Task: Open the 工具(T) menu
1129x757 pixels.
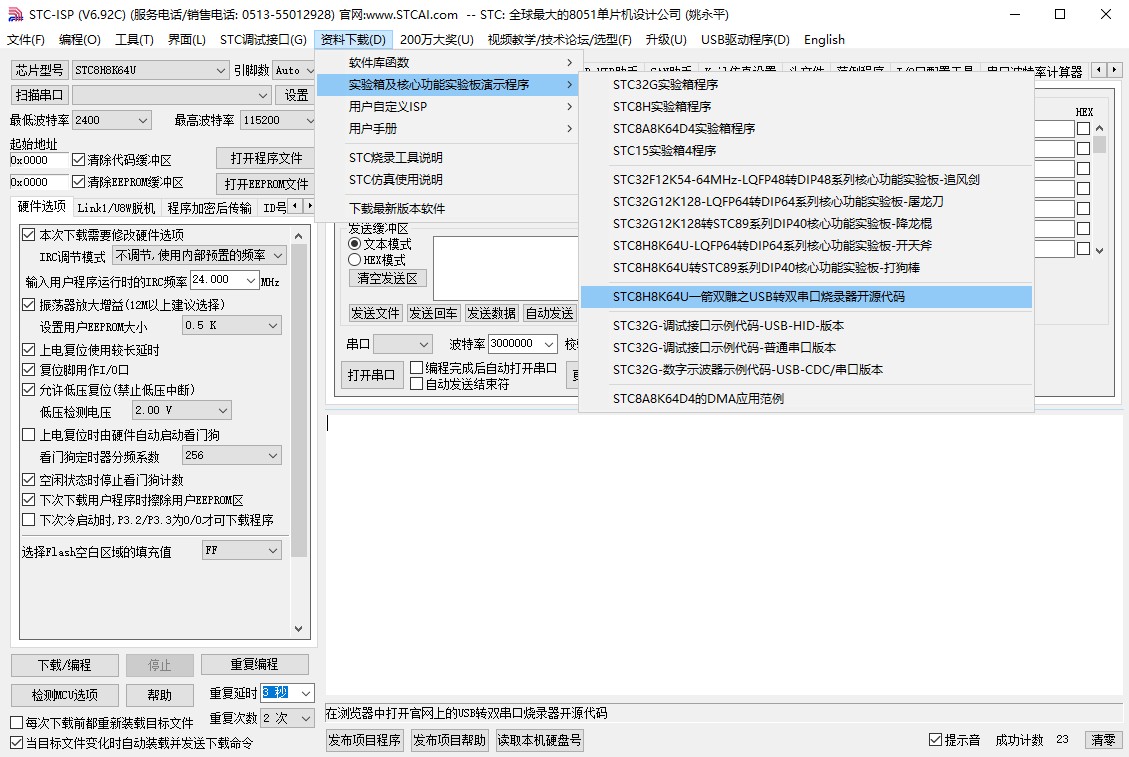Action: pos(134,40)
